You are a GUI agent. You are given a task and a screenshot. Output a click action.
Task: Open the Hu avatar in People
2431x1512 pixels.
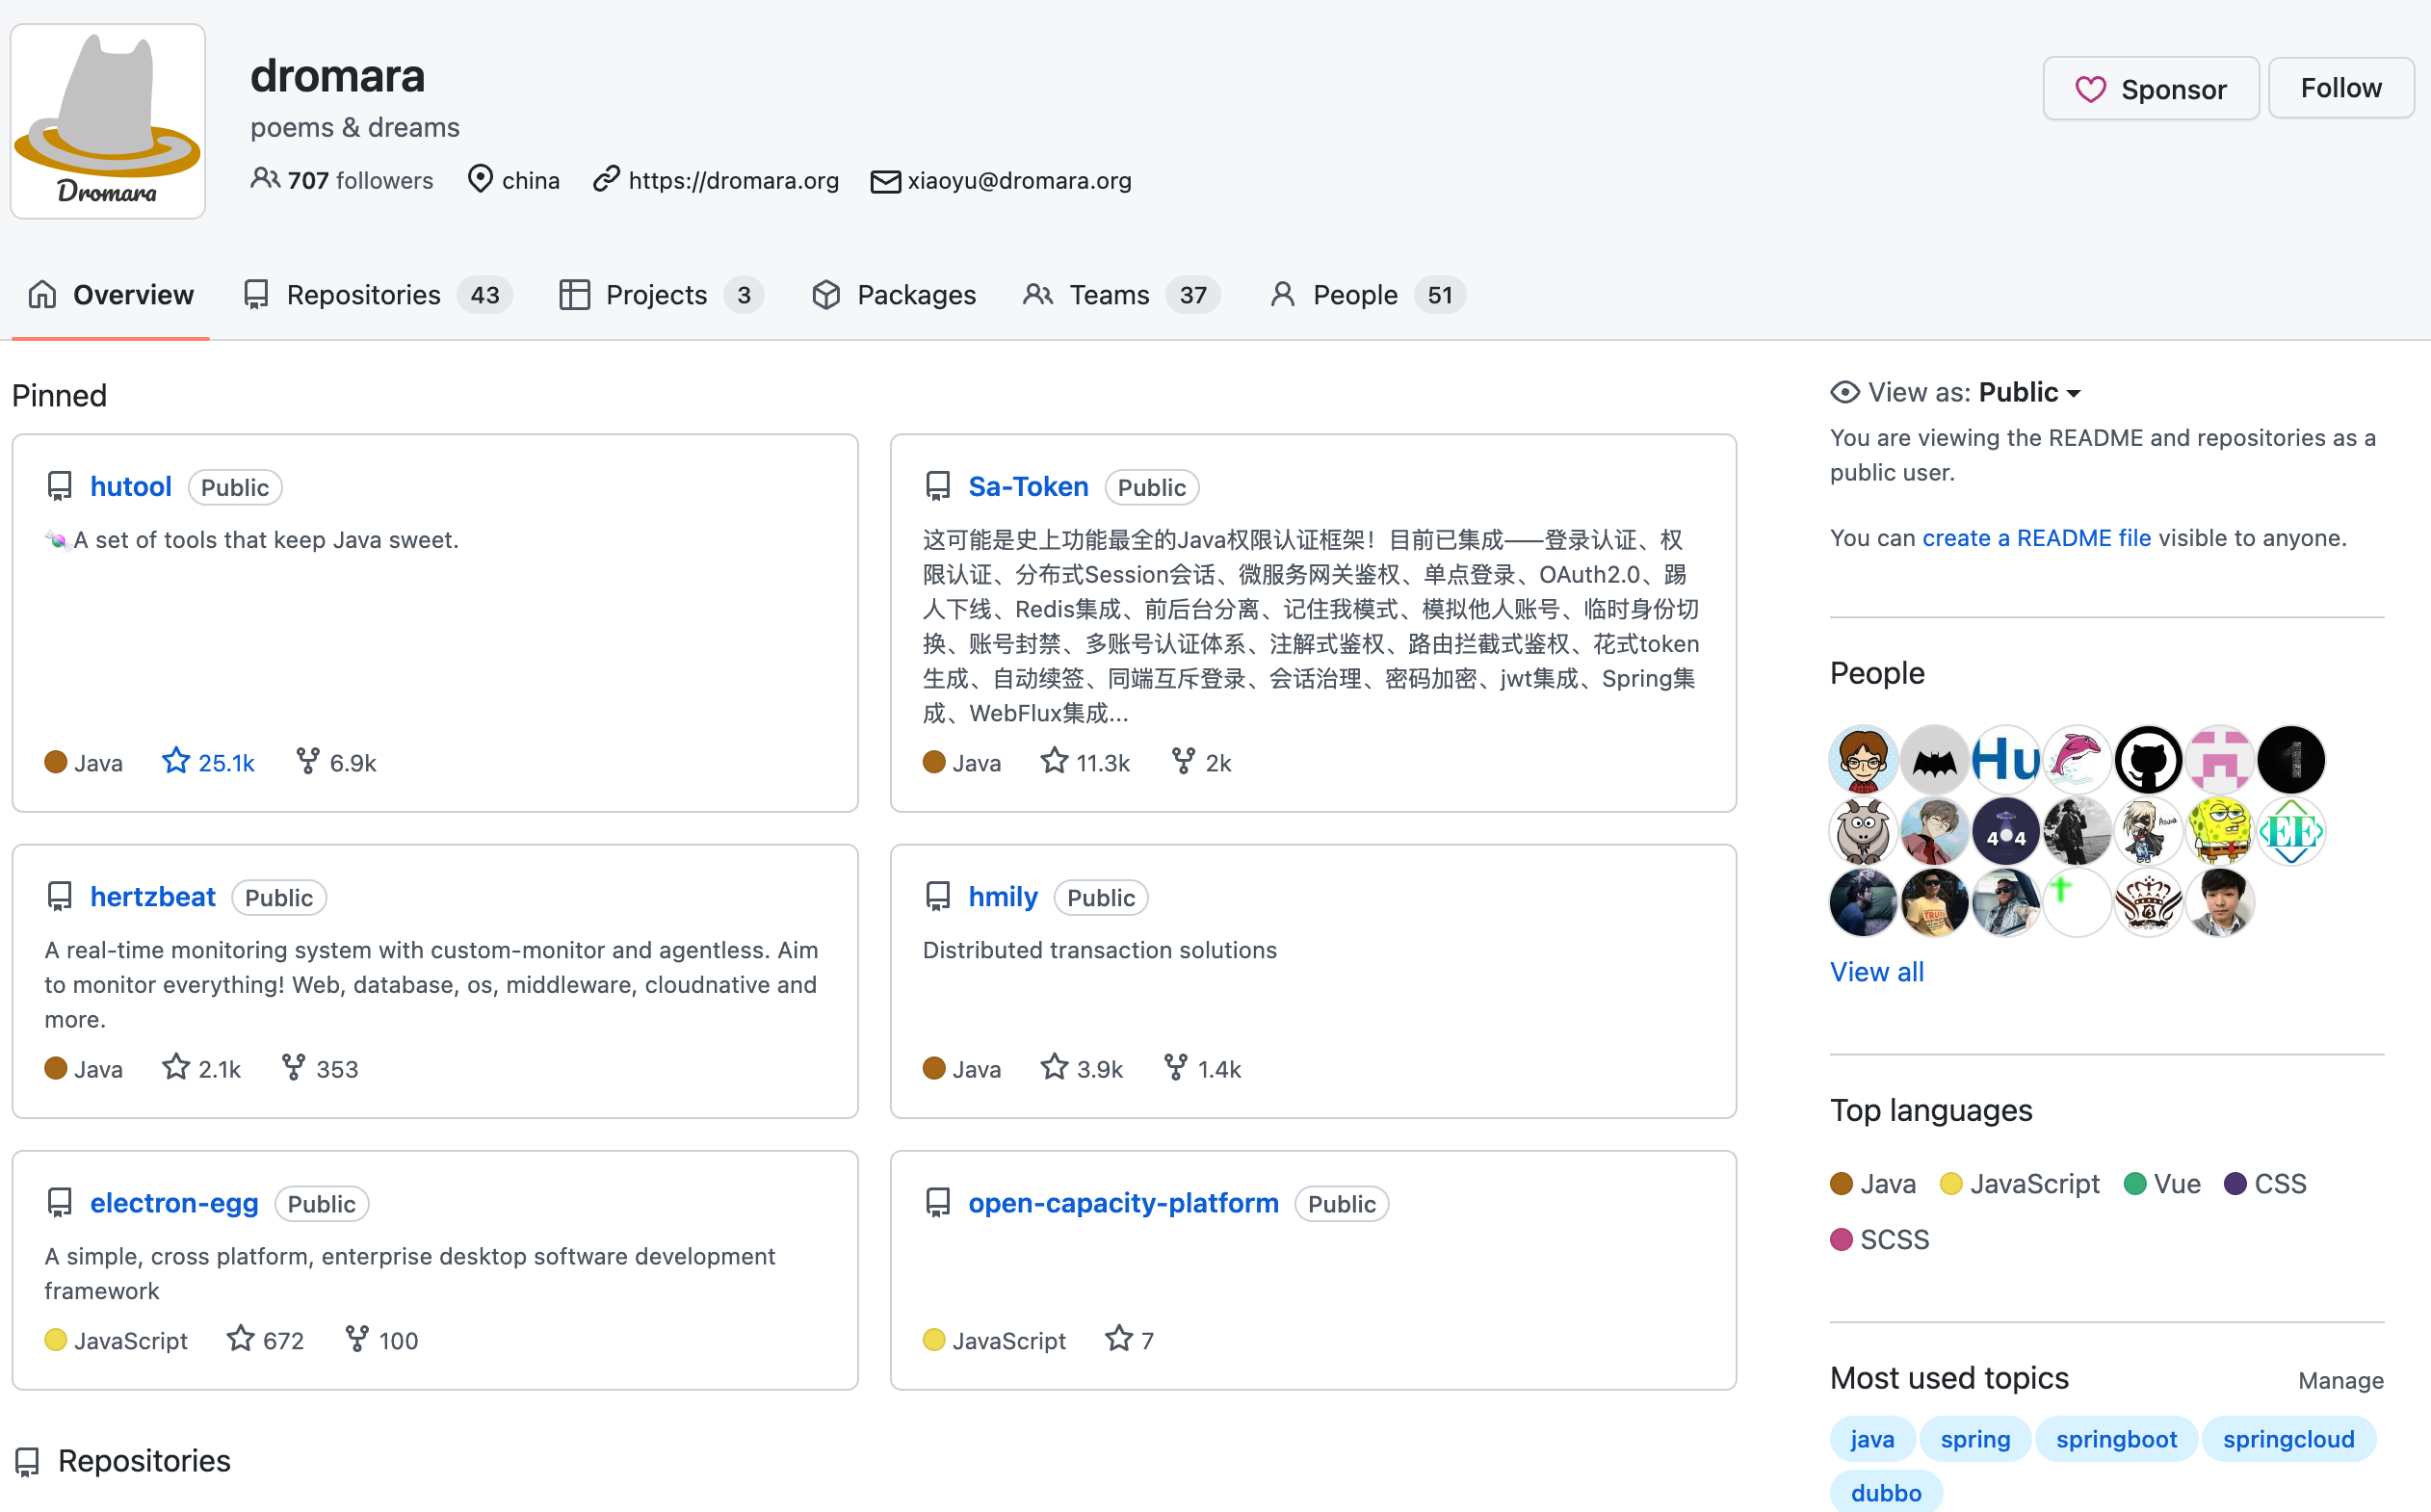[2005, 759]
